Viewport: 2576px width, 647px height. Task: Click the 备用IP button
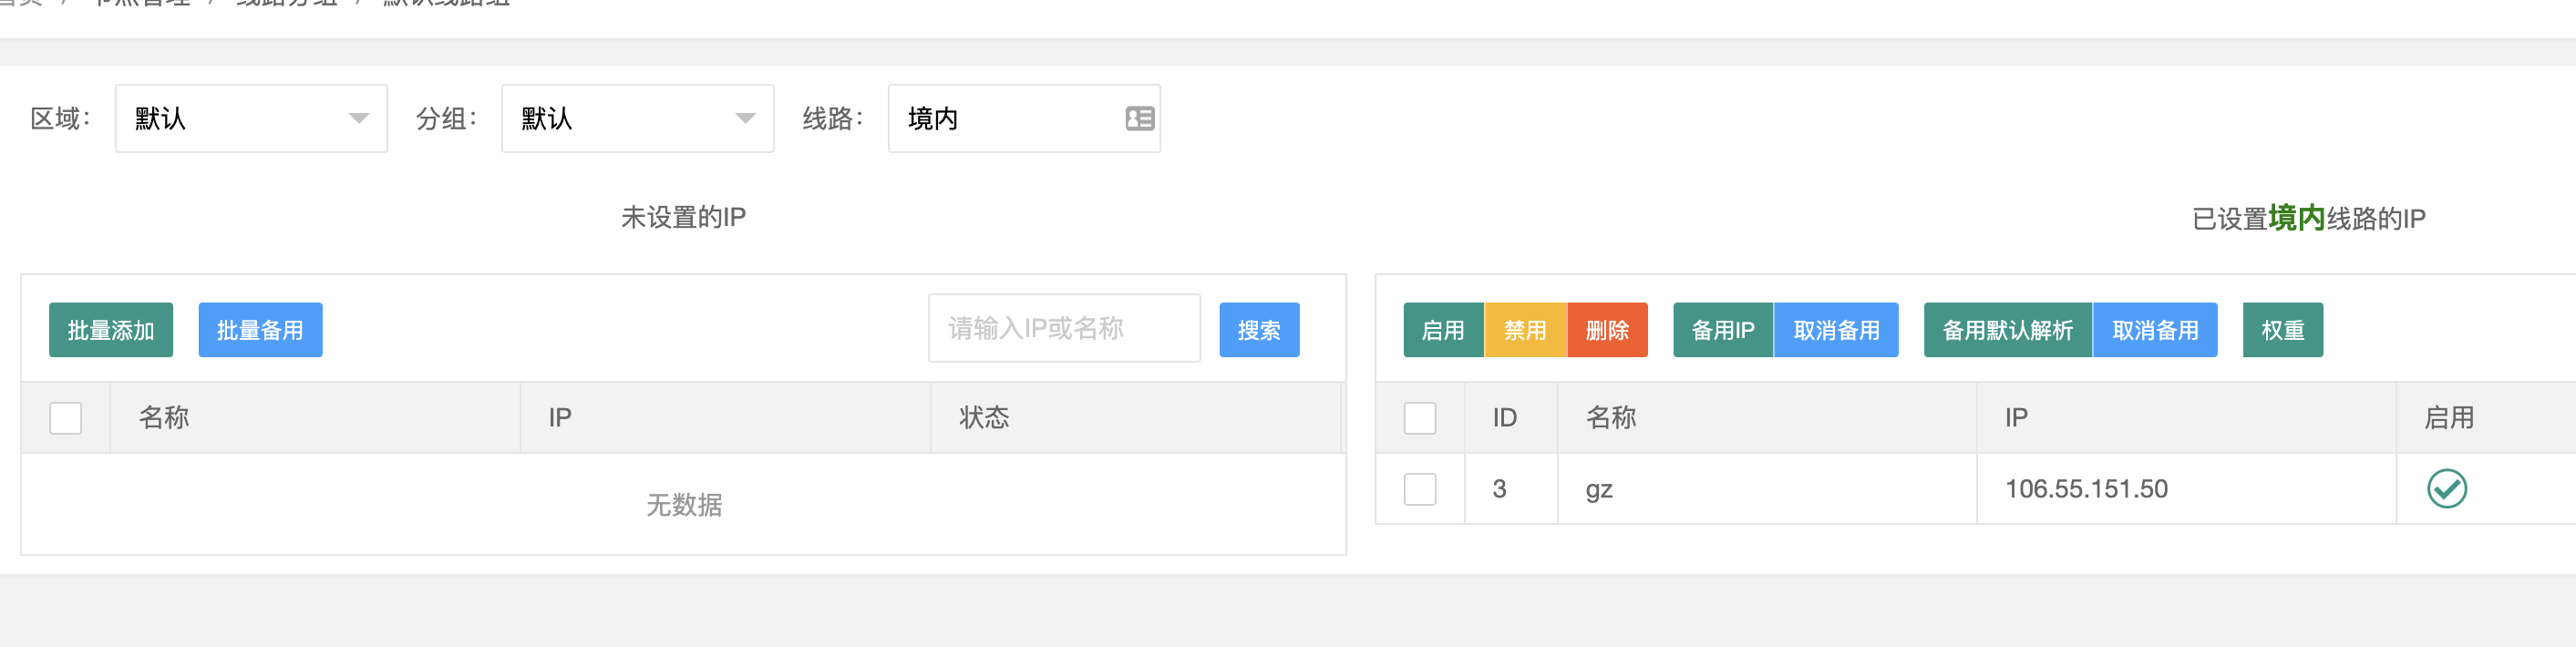point(1722,329)
